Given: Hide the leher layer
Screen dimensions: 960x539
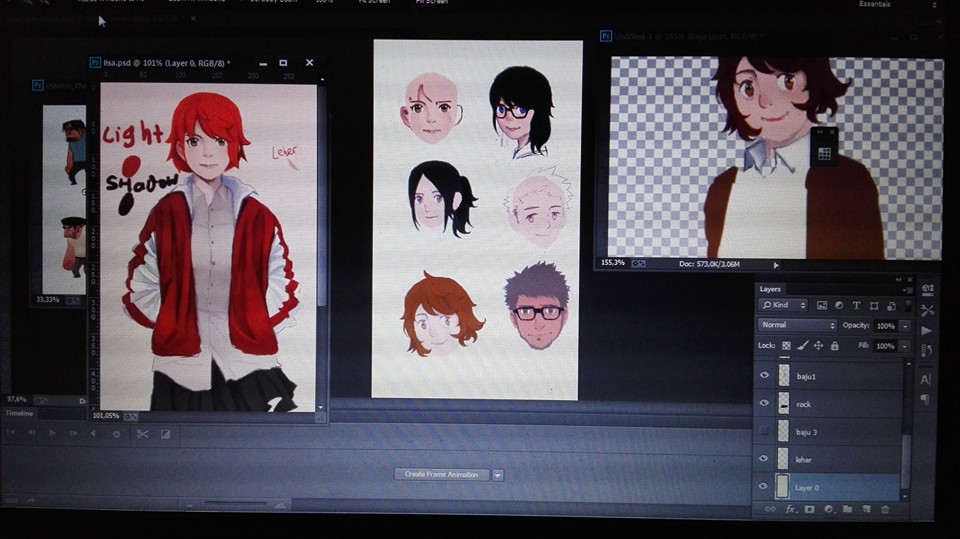Looking at the screenshot, I should 764,458.
